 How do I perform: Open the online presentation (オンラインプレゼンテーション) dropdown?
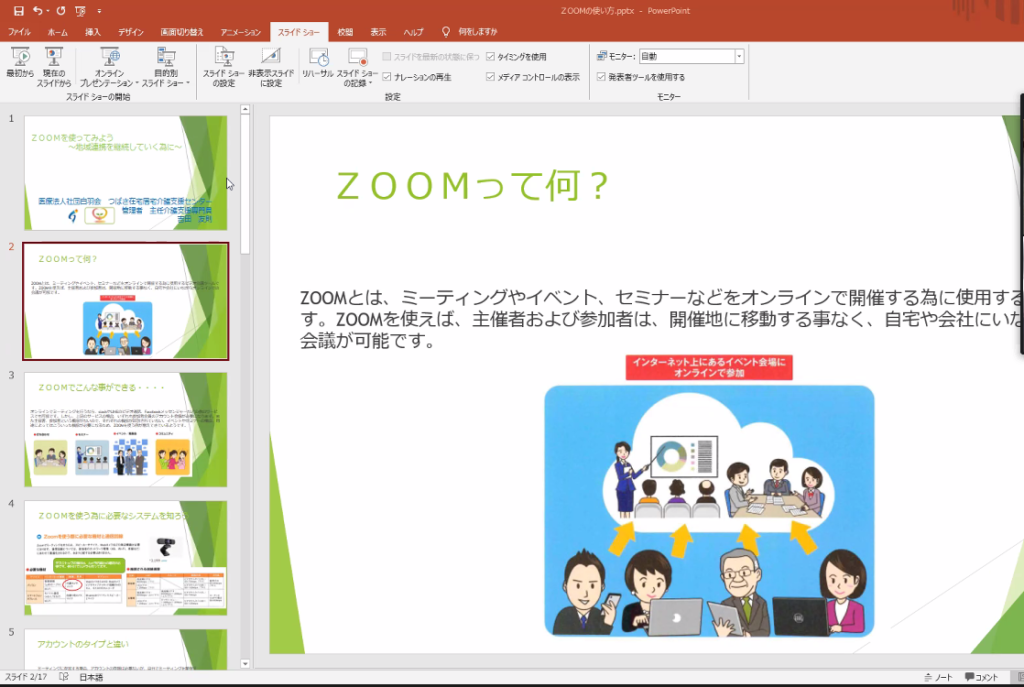[109, 68]
